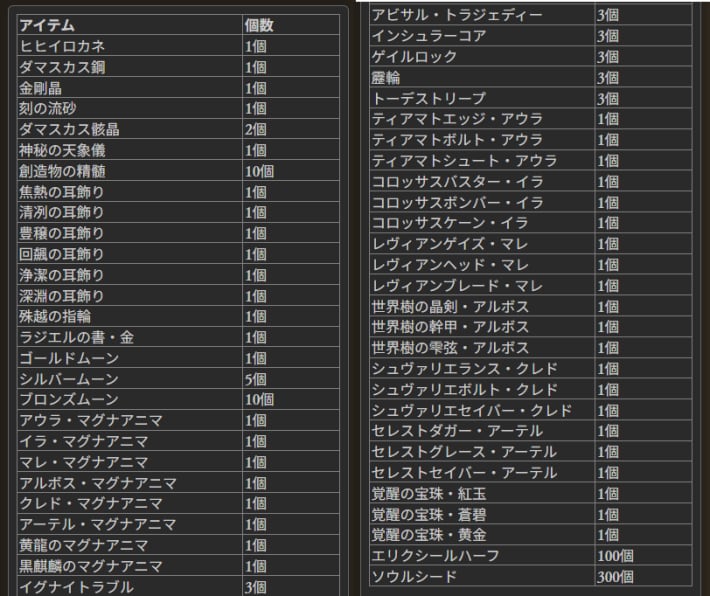
Task: Select the 浄潔の耳飾り row name
Action: 62,275
